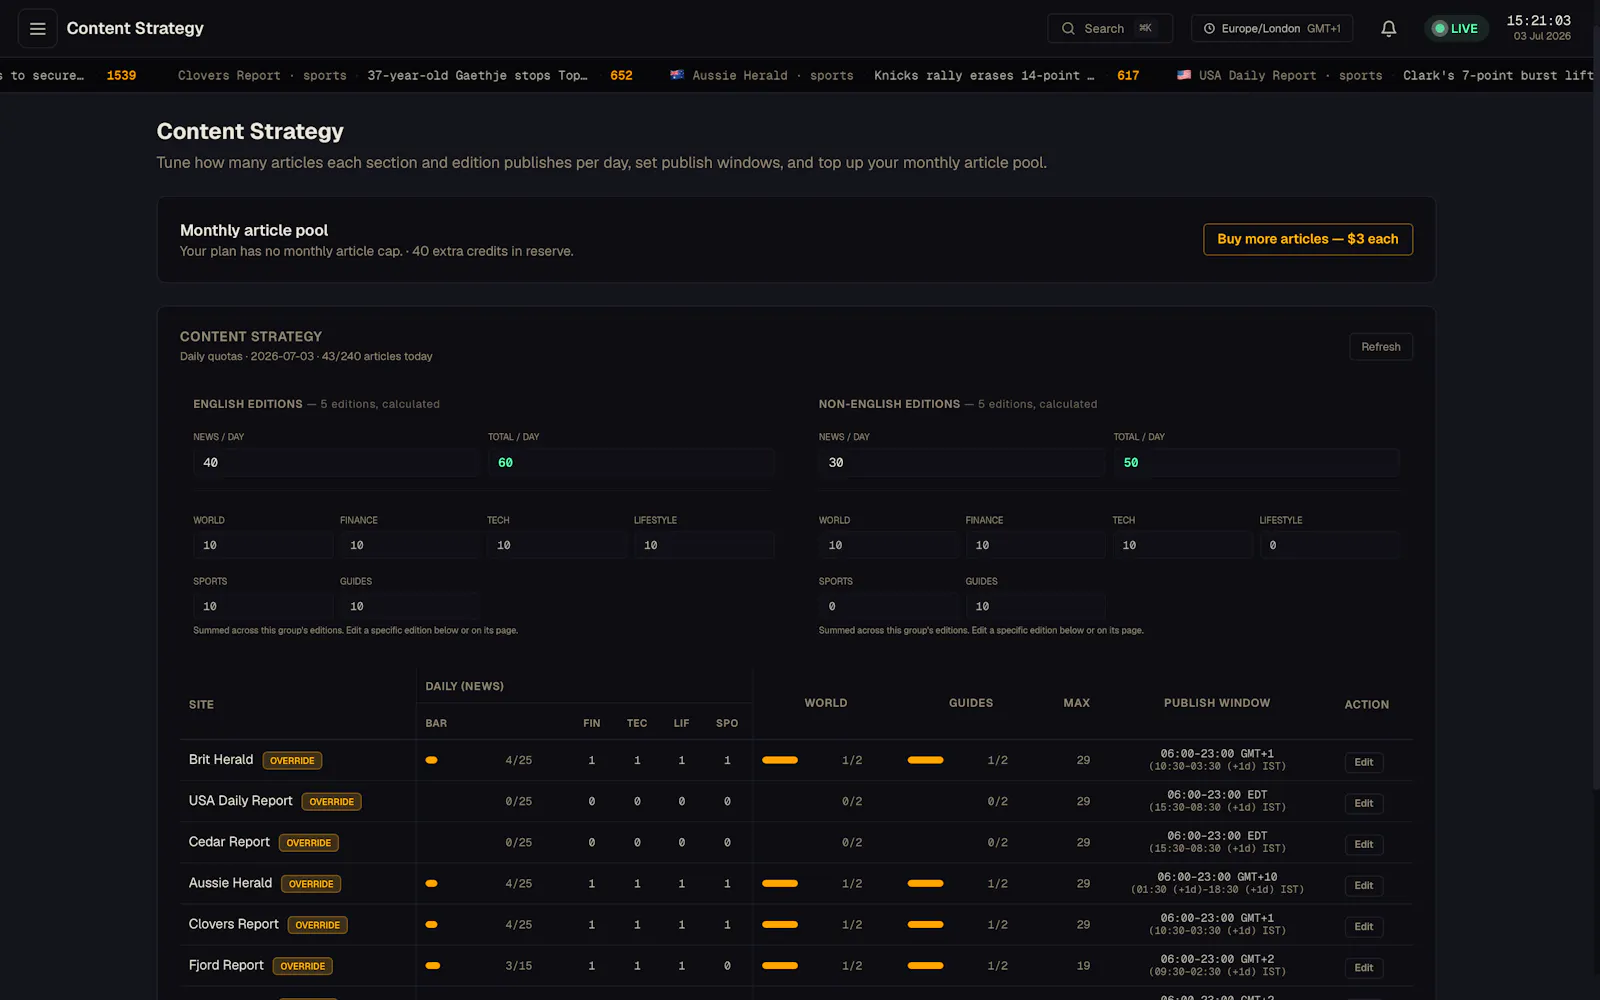Click Non-English Tech quota field

point(1183,545)
